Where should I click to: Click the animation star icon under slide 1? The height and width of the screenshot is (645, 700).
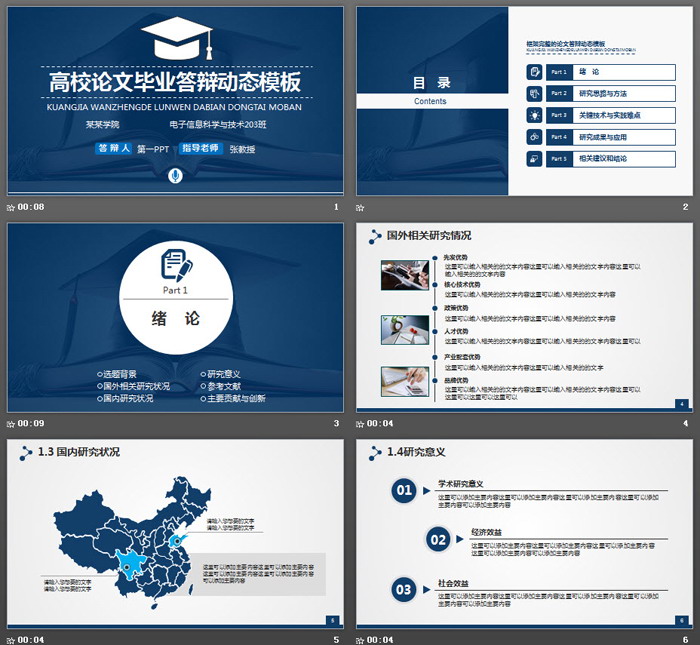click(11, 208)
